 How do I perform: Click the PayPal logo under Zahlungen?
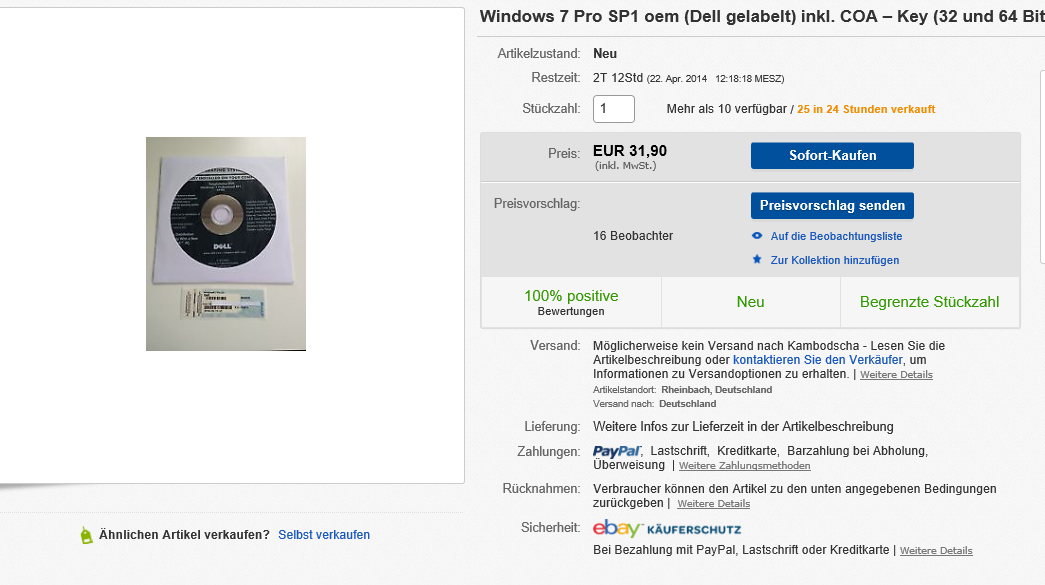(x=616, y=451)
